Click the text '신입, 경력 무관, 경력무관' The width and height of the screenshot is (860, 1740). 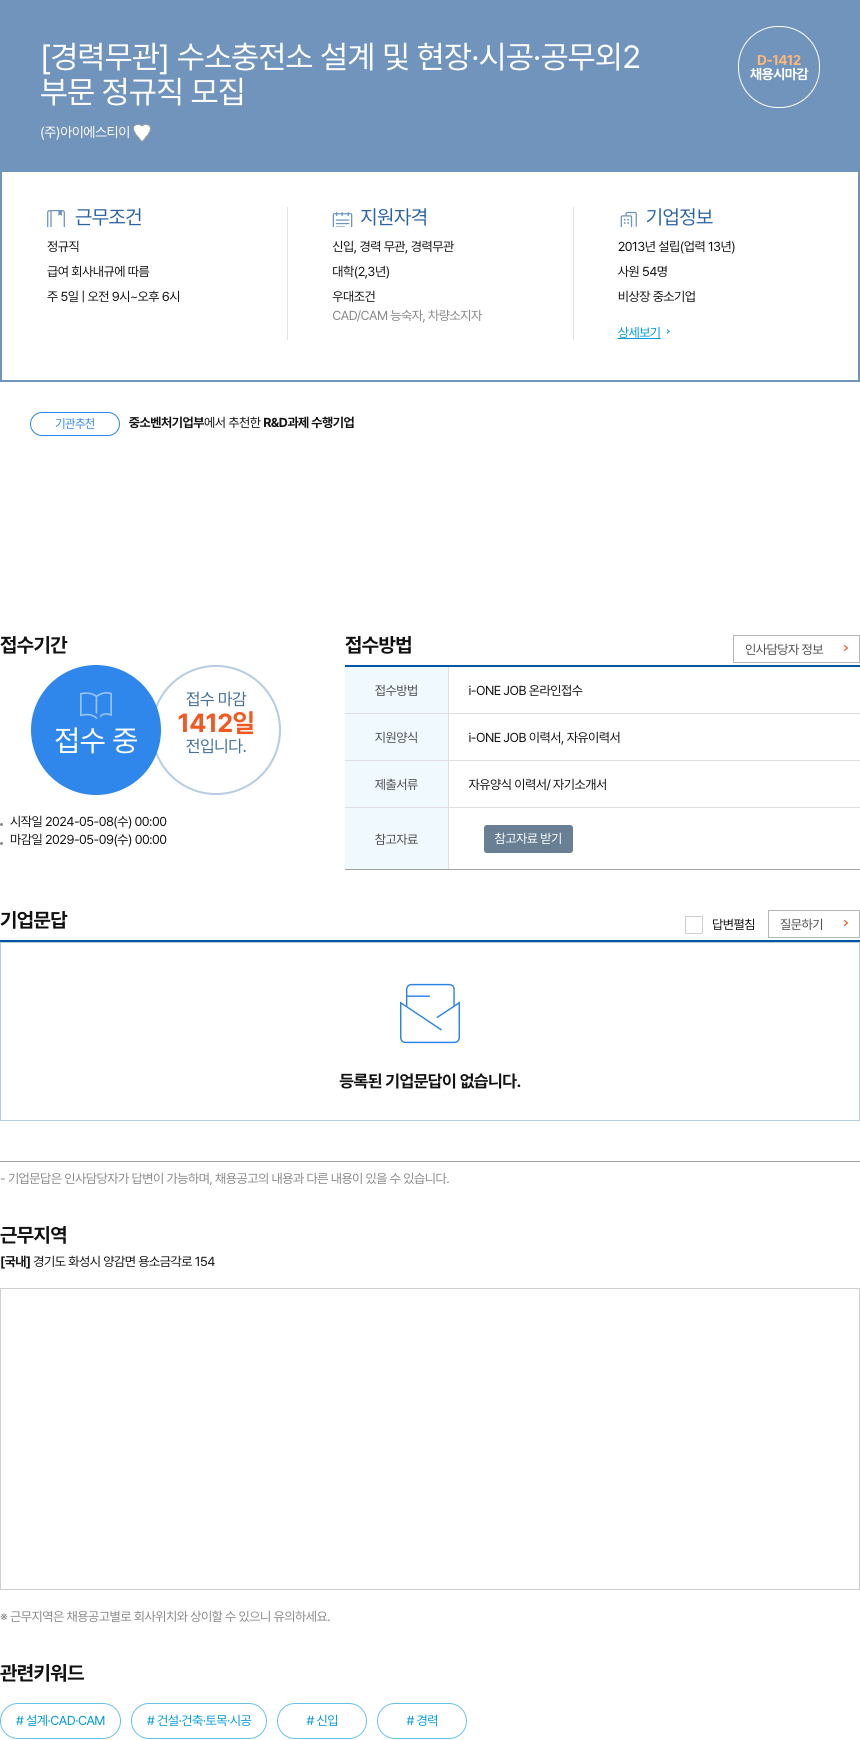[393, 247]
